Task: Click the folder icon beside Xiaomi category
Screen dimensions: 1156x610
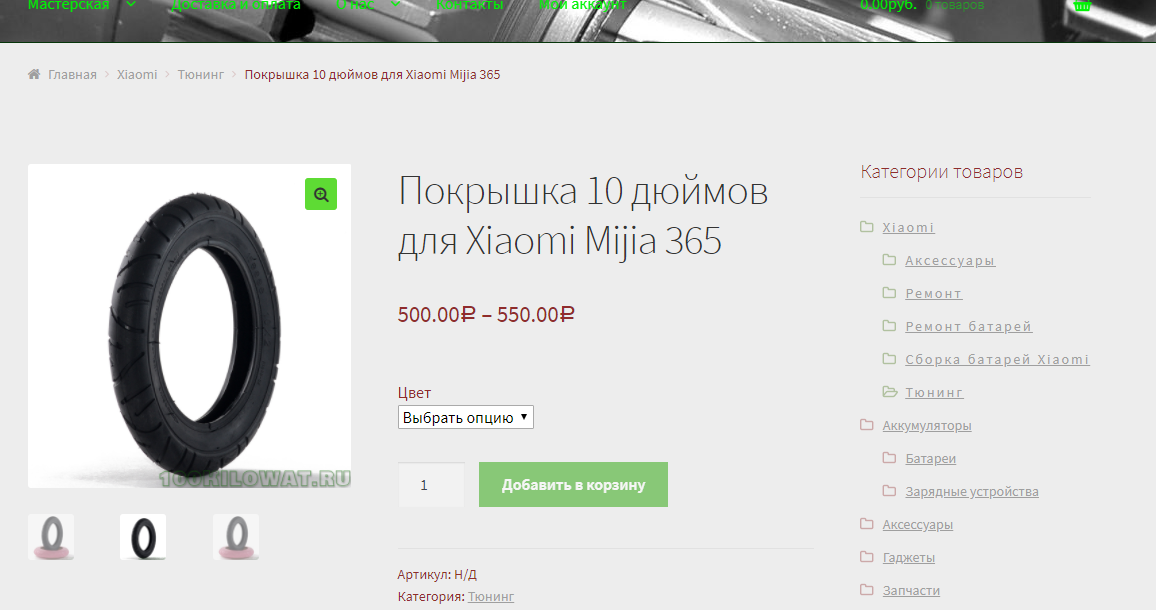Action: coord(866,226)
